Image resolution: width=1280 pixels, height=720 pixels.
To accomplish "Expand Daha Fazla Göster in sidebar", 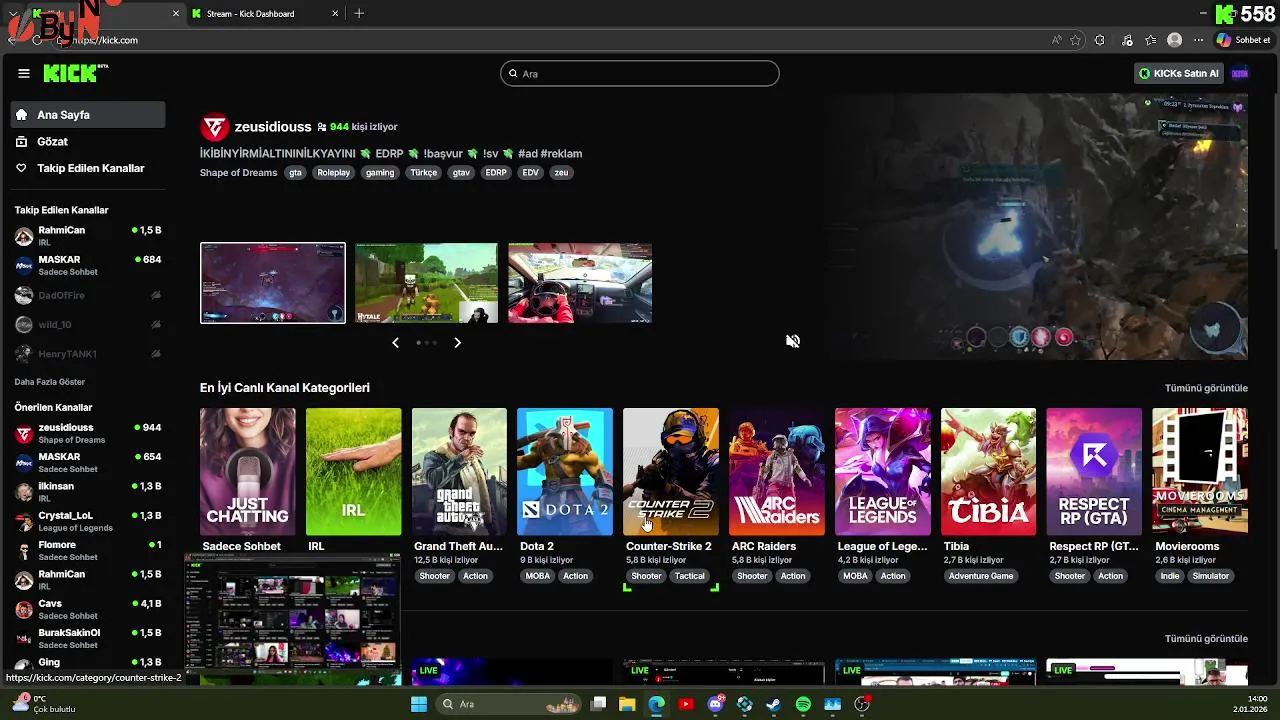I will (x=50, y=382).
